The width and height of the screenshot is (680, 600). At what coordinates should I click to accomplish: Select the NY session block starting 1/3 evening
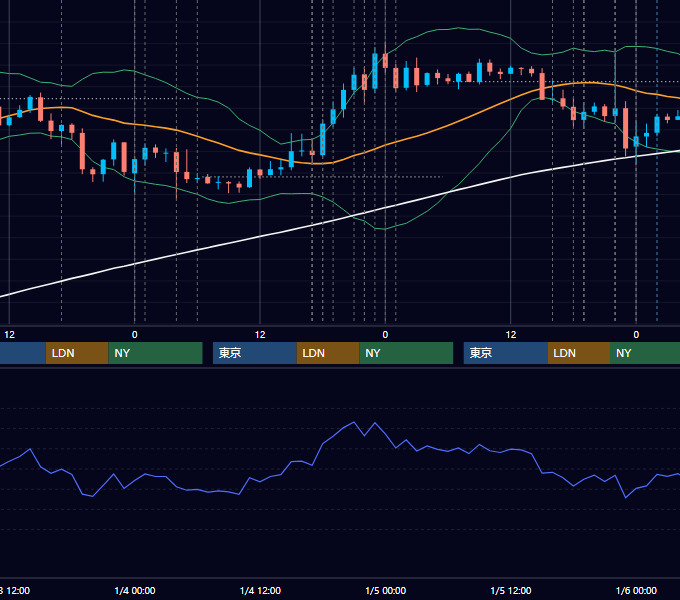155,353
